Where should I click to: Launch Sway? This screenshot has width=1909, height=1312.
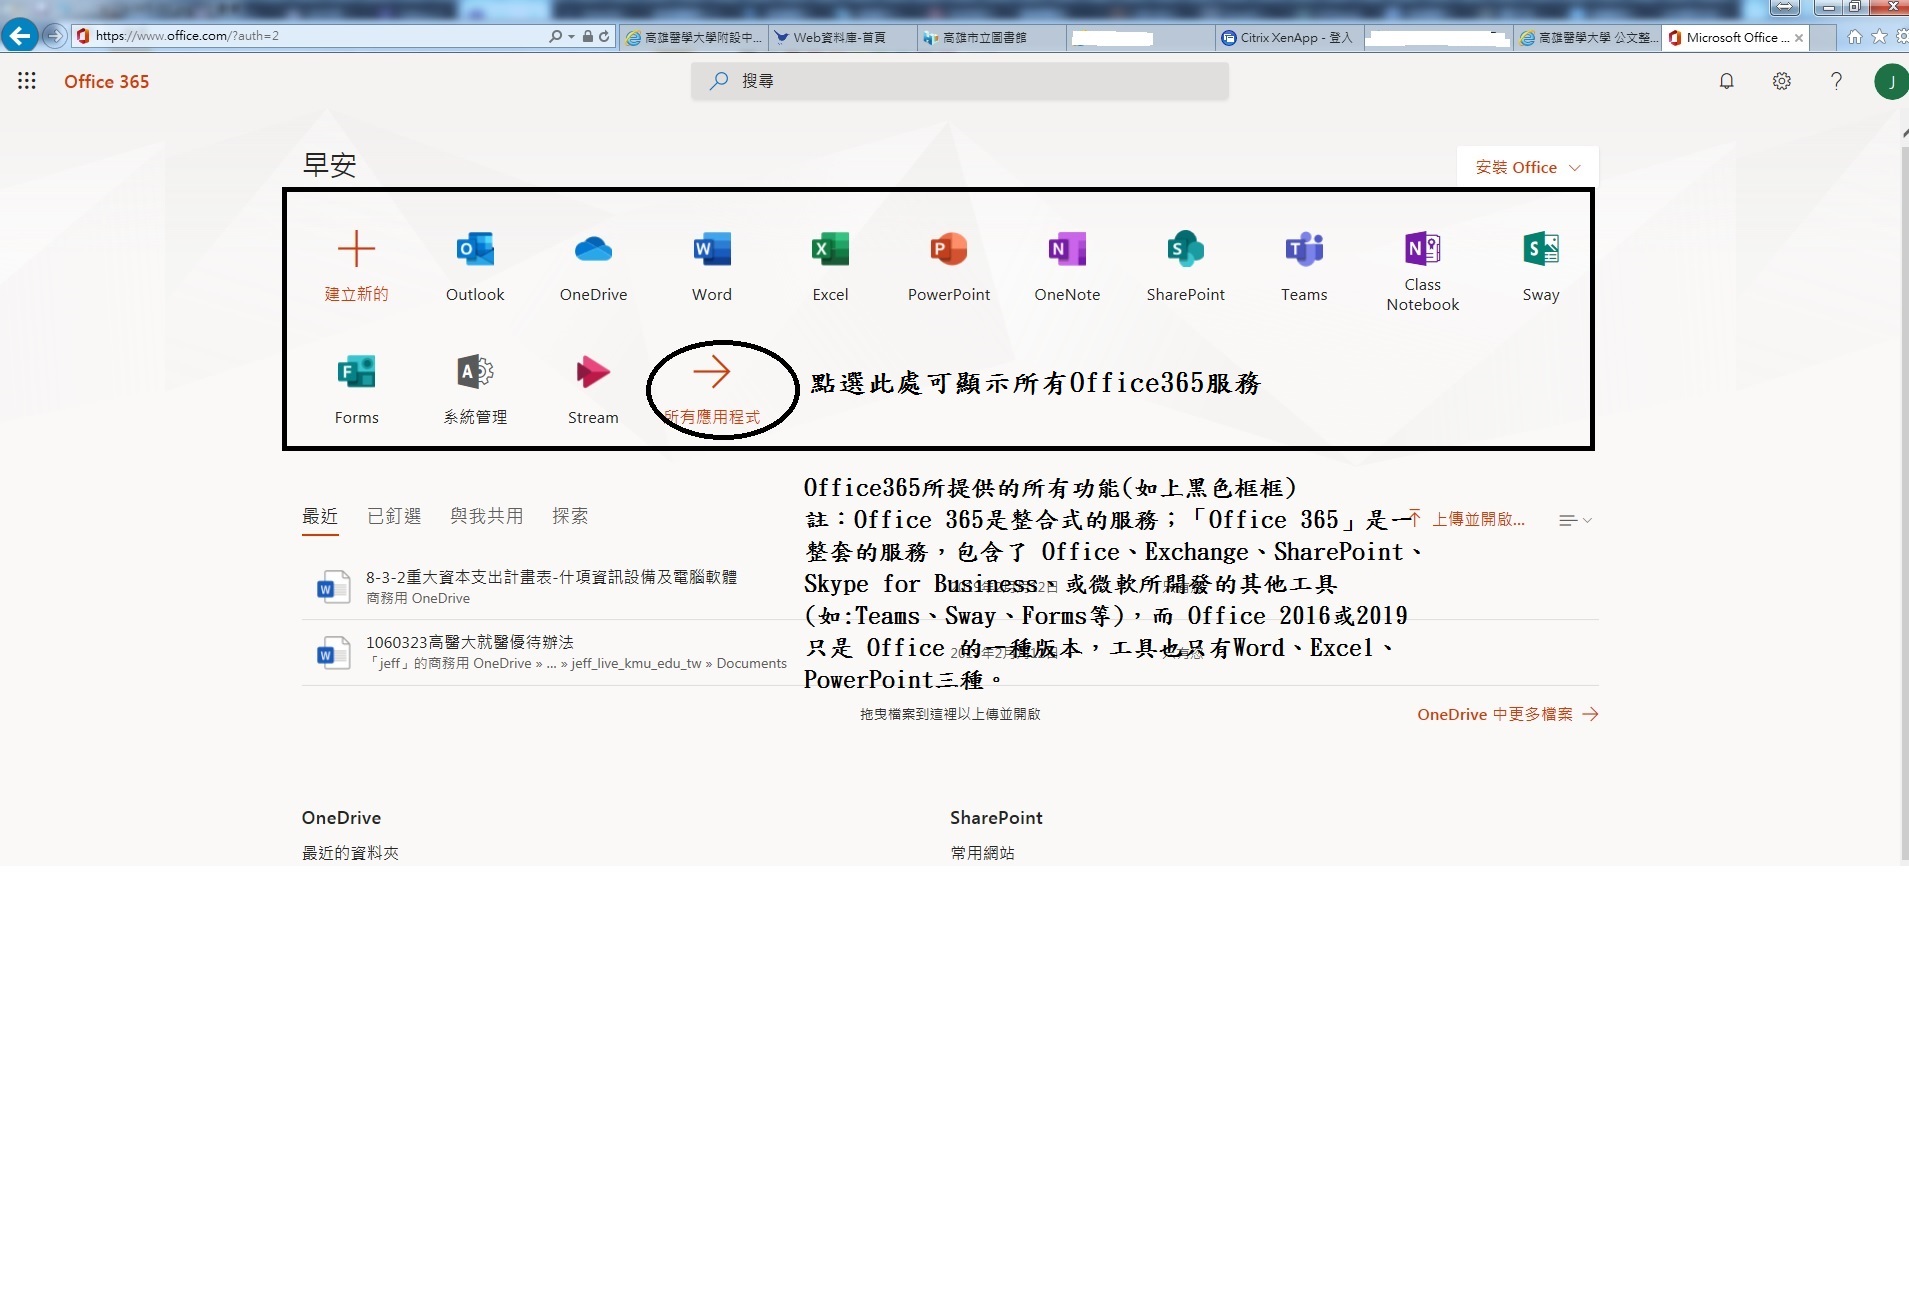(1541, 266)
